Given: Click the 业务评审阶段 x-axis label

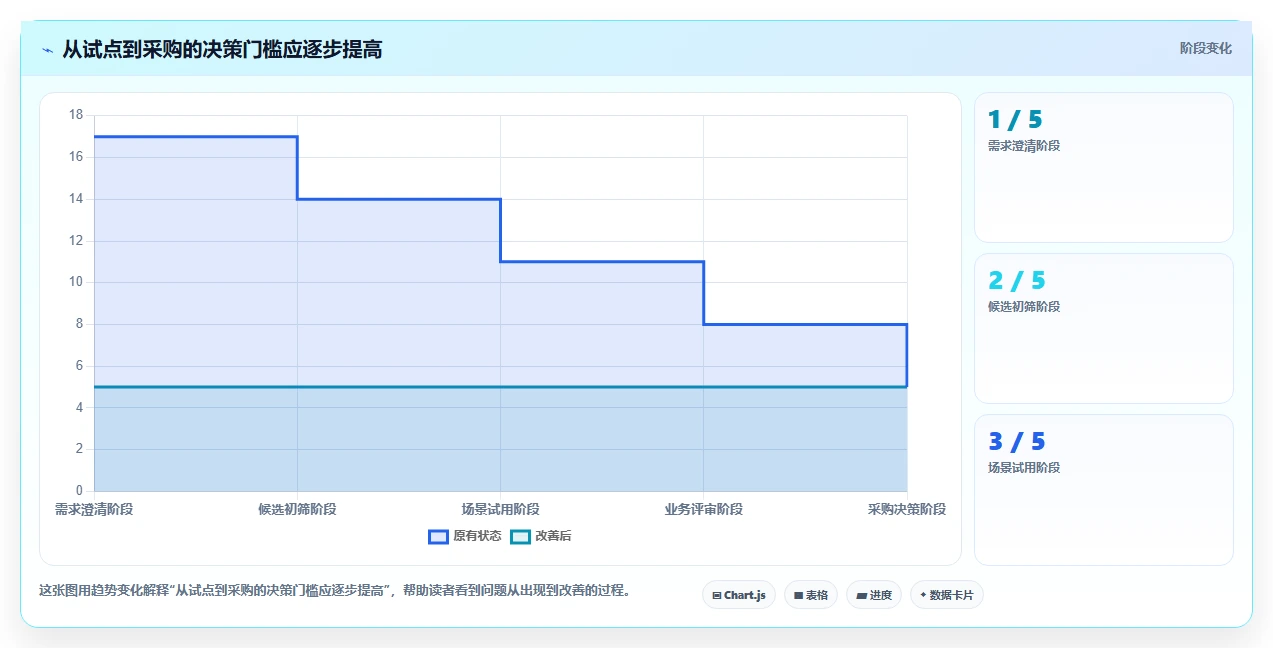Looking at the screenshot, I should 704,509.
